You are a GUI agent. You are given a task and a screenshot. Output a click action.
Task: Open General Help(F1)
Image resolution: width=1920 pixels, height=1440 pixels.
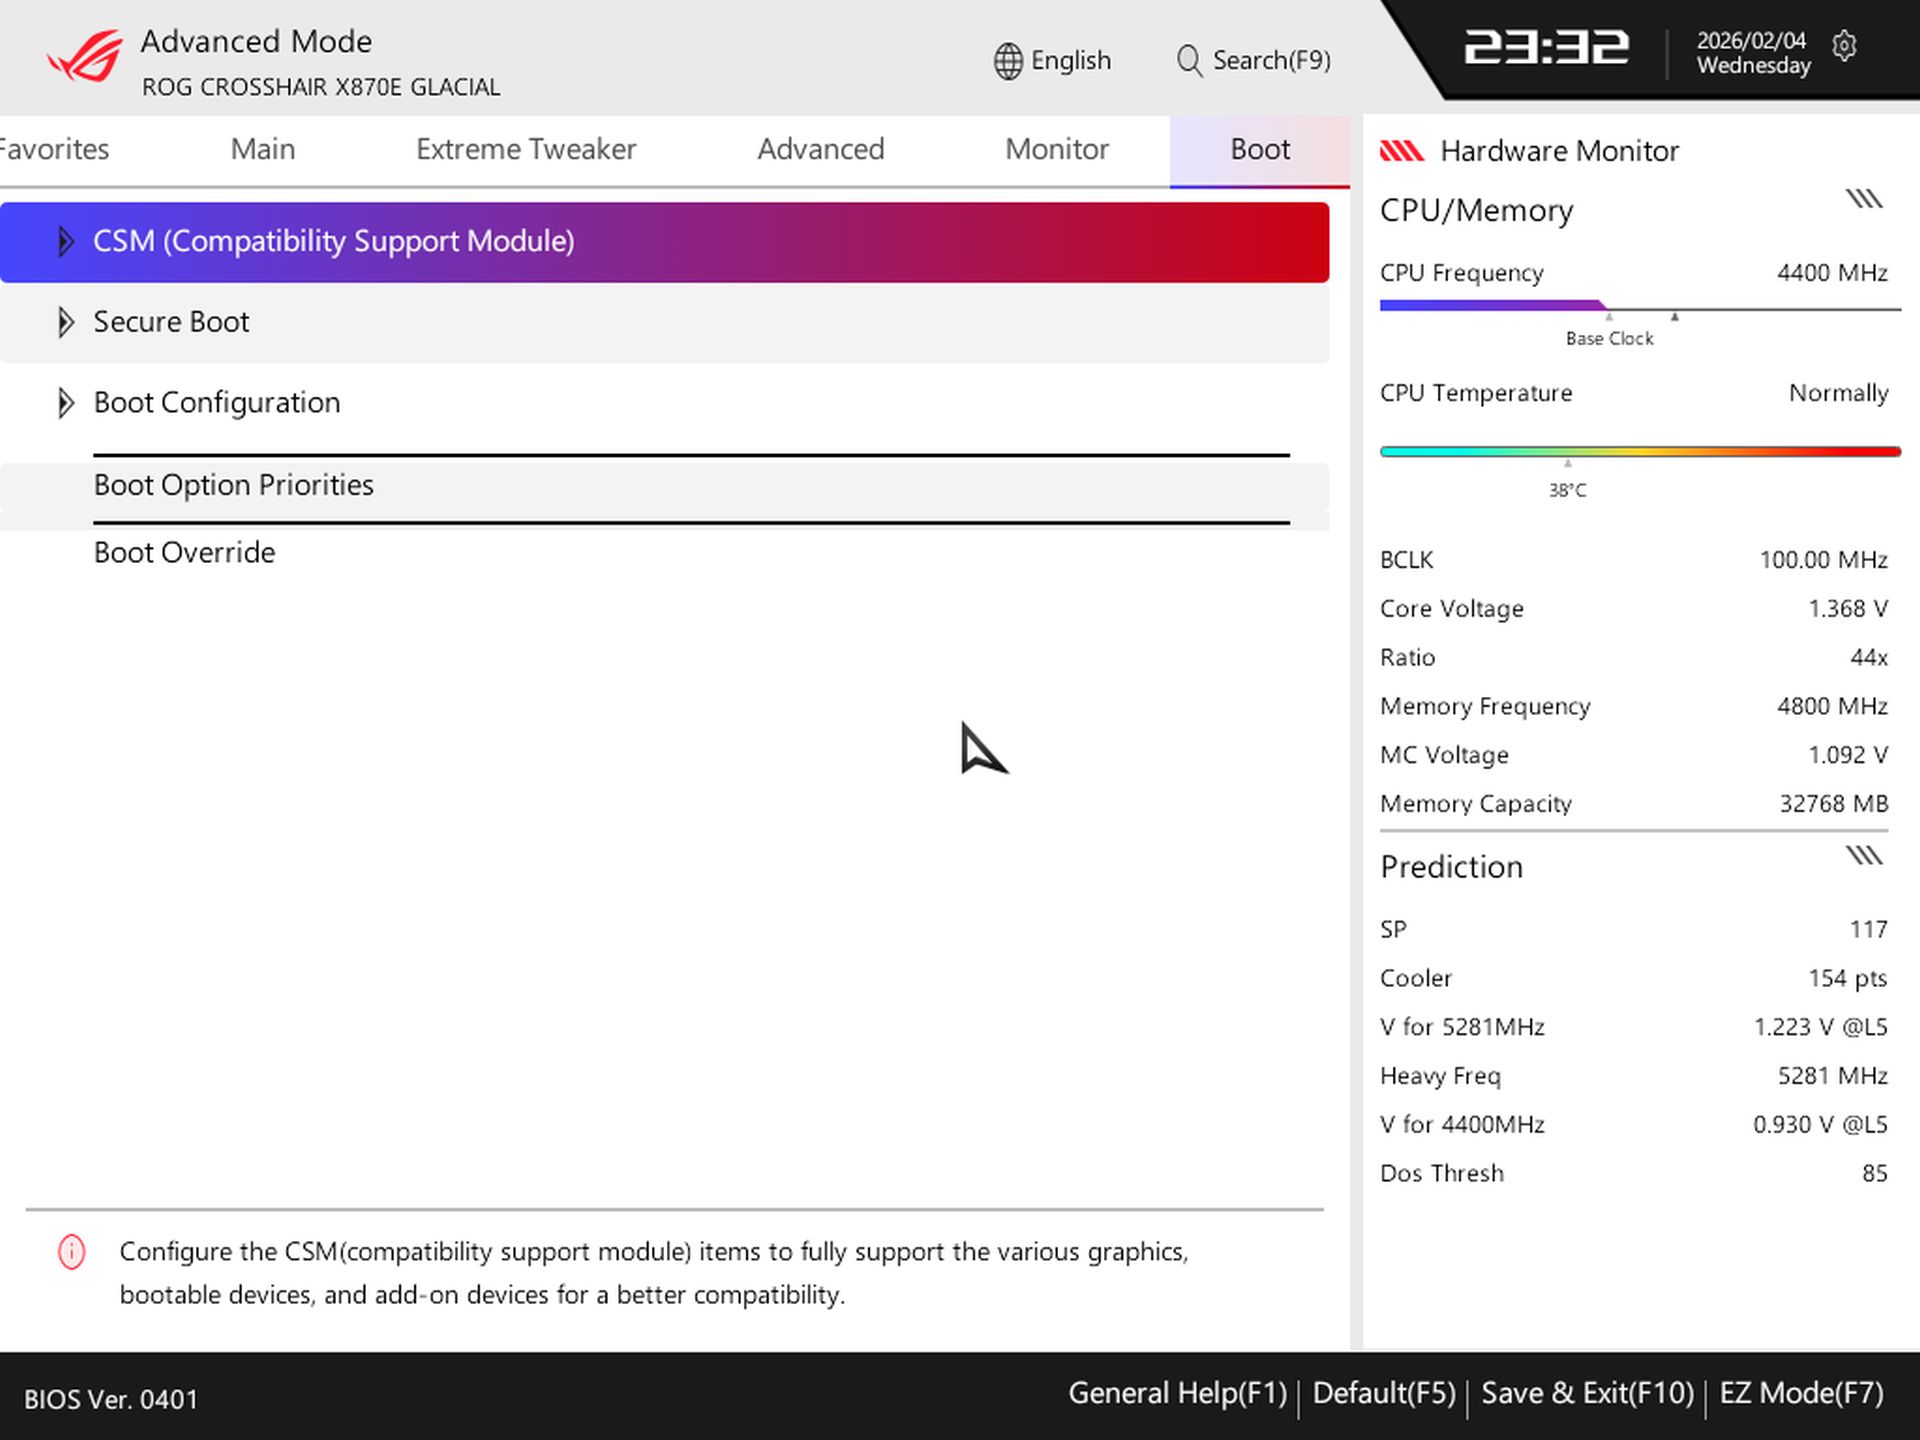point(1175,1392)
